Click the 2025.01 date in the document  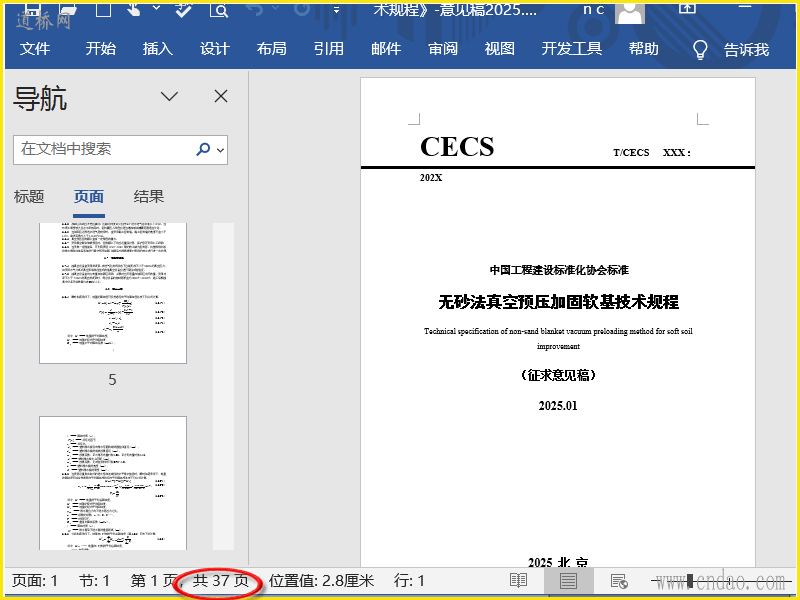(558, 406)
